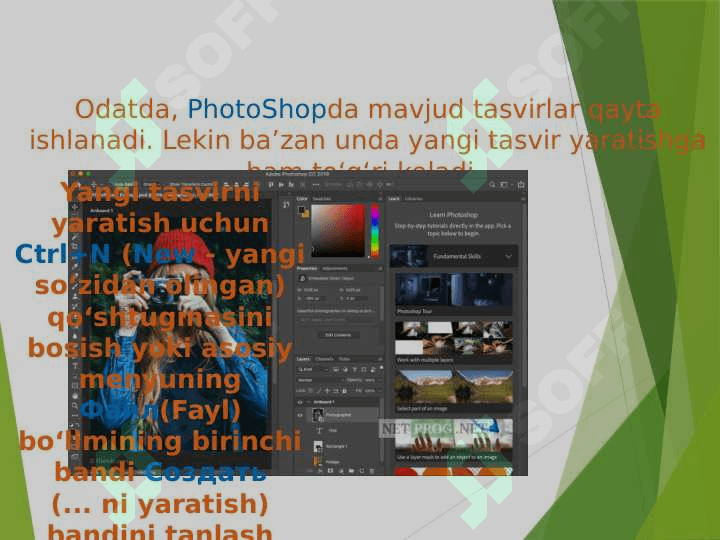Screen dimensions: 720x540
Task: Click the Layers panel scrollbar
Action: (x=382, y=431)
